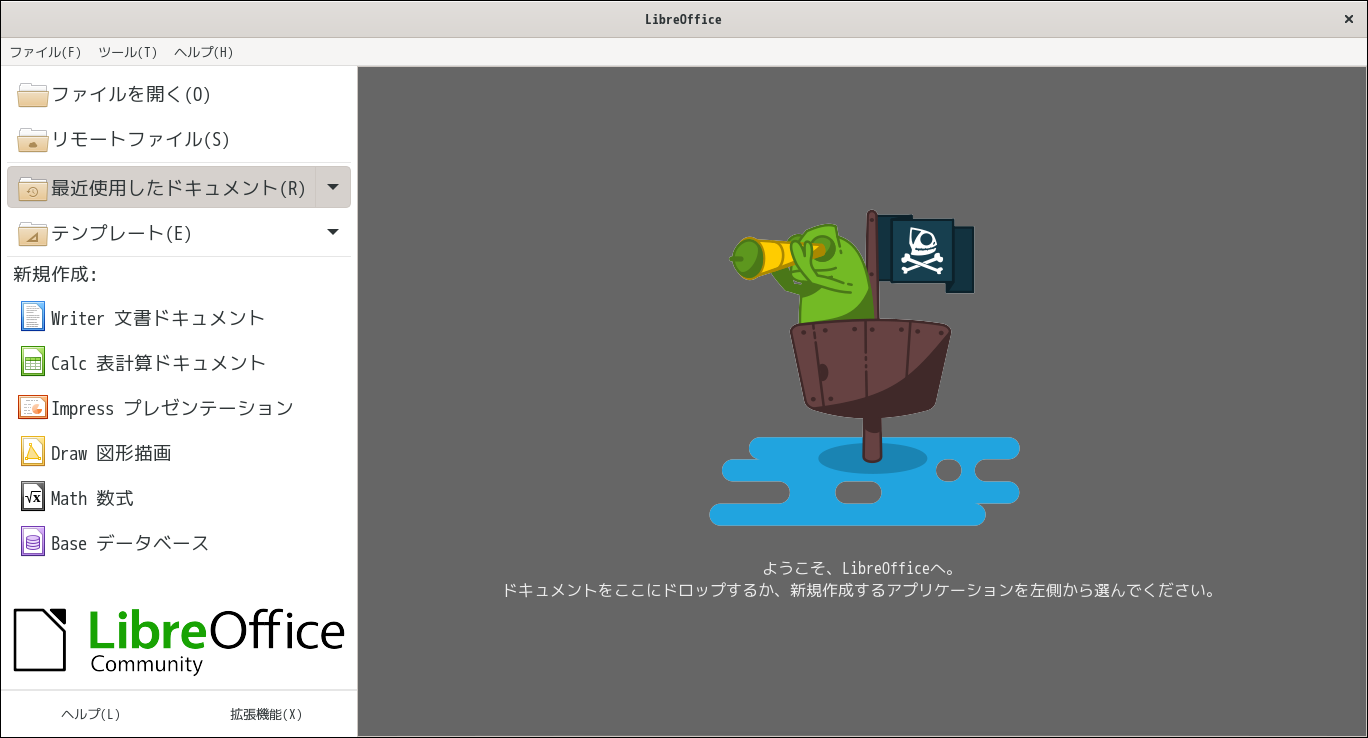The image size is (1368, 738).
Task: Click the Impress presentation icon
Action: (33, 407)
